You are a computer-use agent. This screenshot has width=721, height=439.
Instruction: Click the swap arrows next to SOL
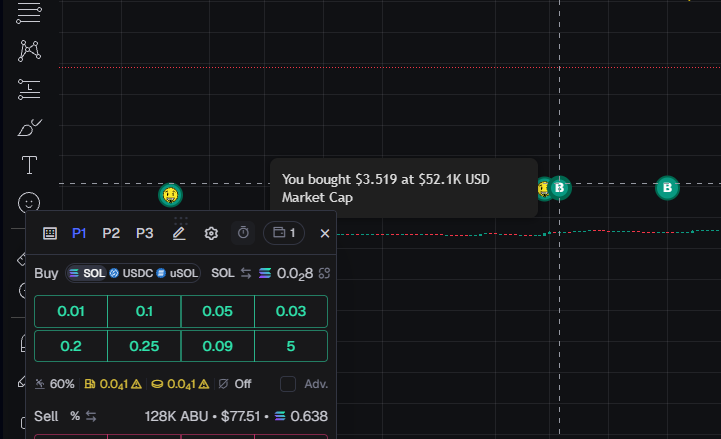click(246, 273)
